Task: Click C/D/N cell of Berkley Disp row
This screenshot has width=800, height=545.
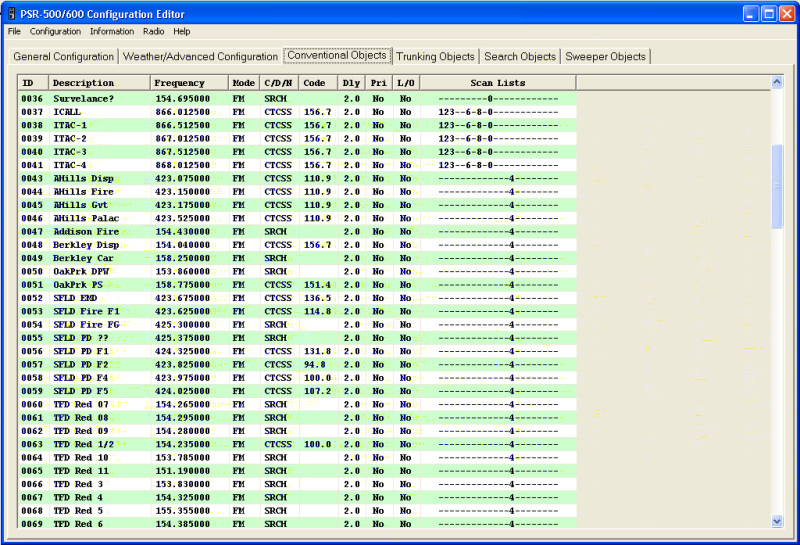Action: pos(278,245)
